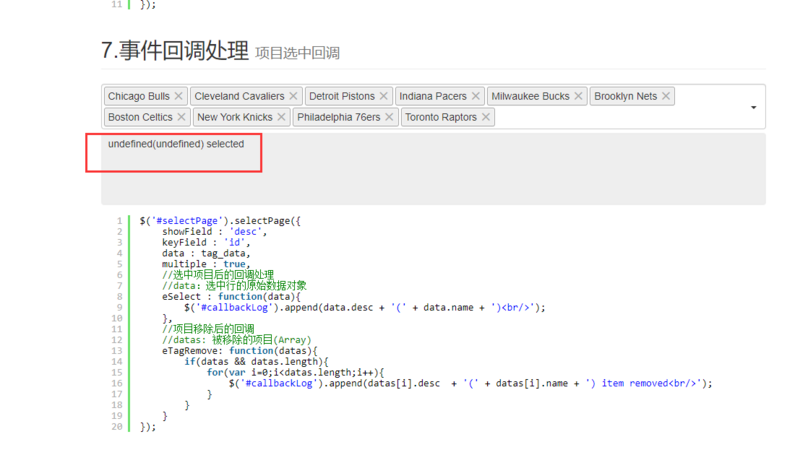
Task: Click the 'item removed' append code line
Action: (470, 383)
